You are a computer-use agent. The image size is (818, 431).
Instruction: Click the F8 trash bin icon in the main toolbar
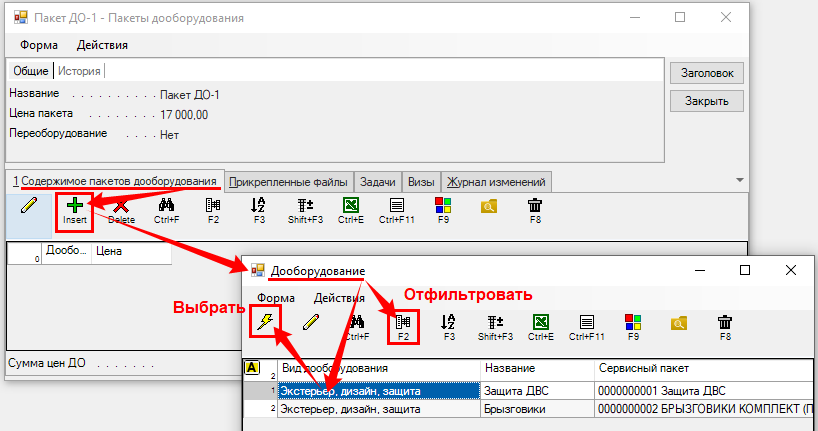pos(535,205)
